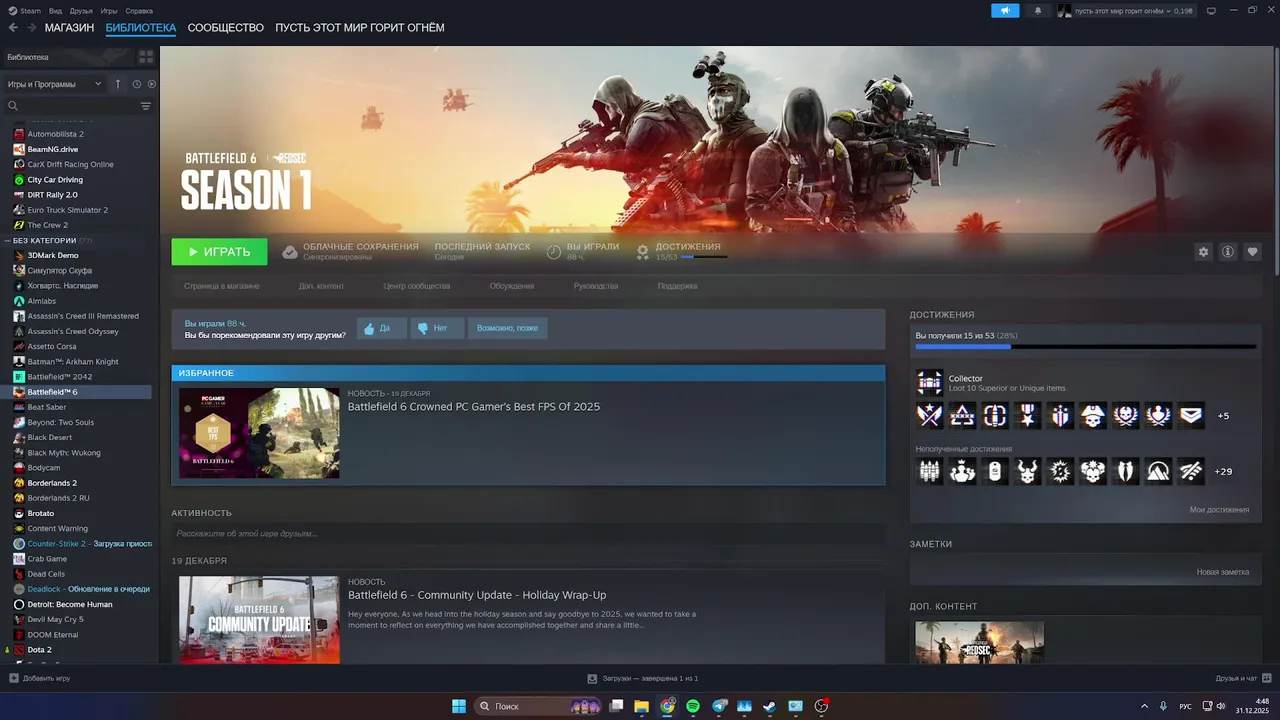Open the Друзья menu
Screen dimensions: 1280x720
click(x=81, y=11)
